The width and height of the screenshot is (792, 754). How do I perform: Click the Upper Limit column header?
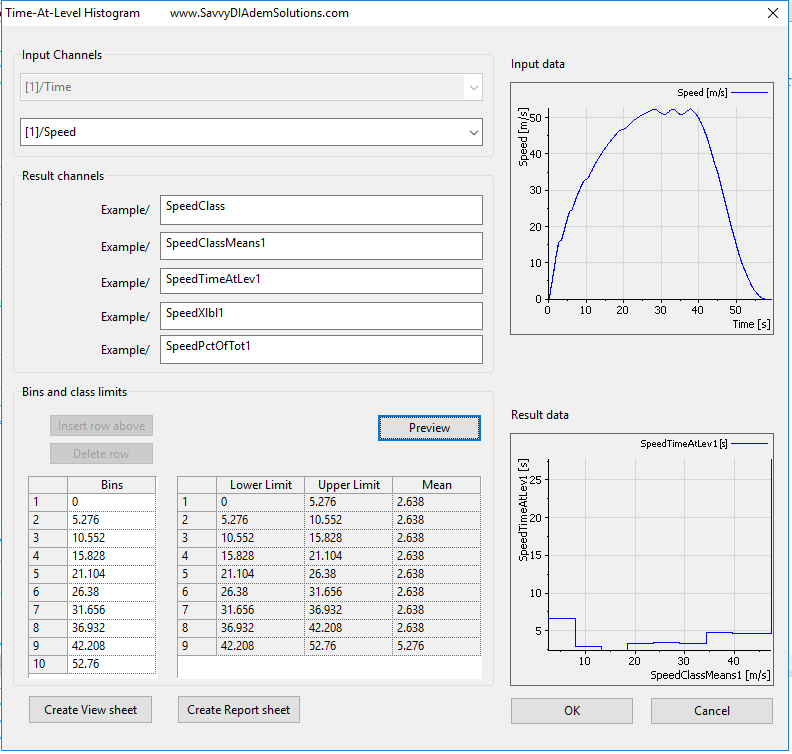348,485
